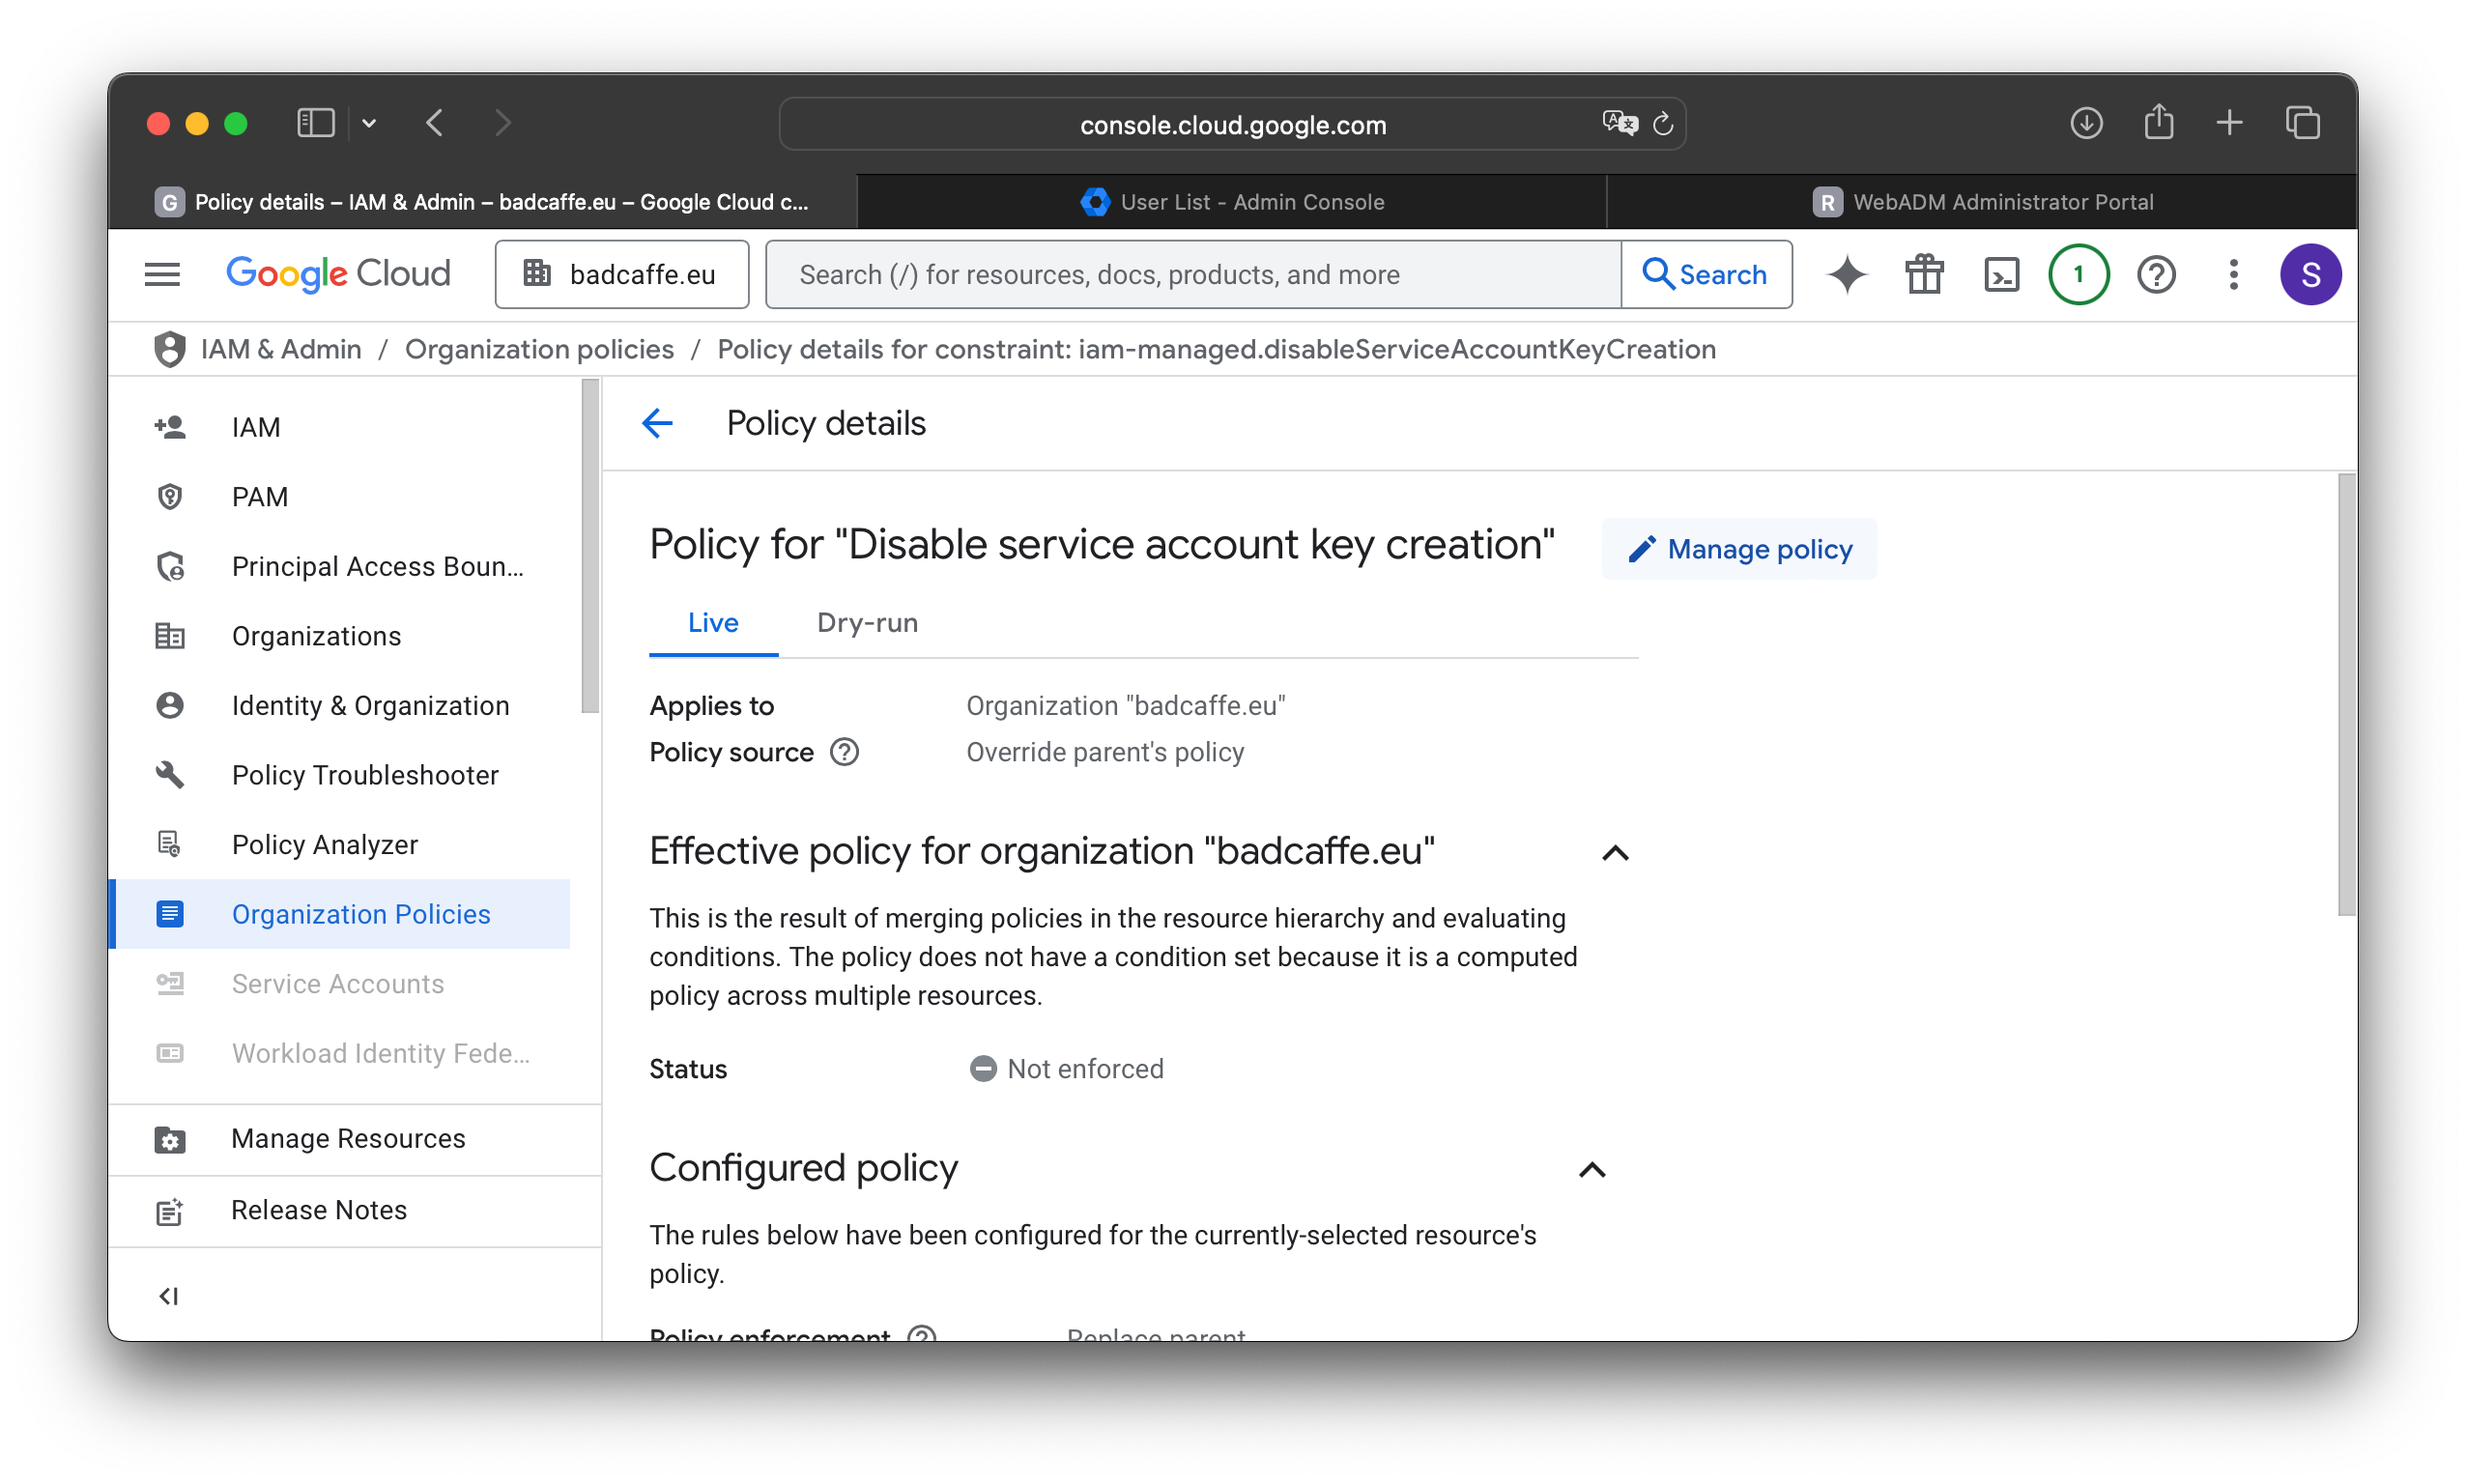Open Service Accounts in the sidebar
The height and width of the screenshot is (1484, 2466).
(x=341, y=984)
